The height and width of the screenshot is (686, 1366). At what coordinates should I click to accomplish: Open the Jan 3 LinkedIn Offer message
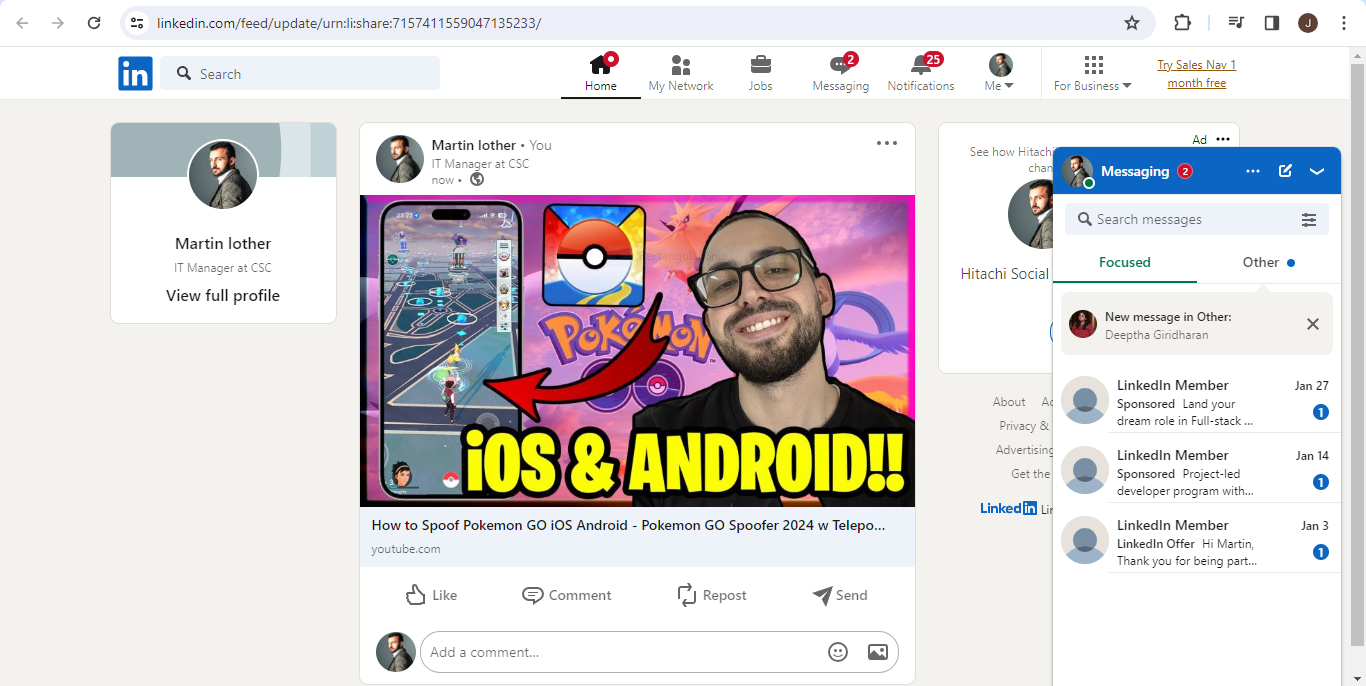1197,542
